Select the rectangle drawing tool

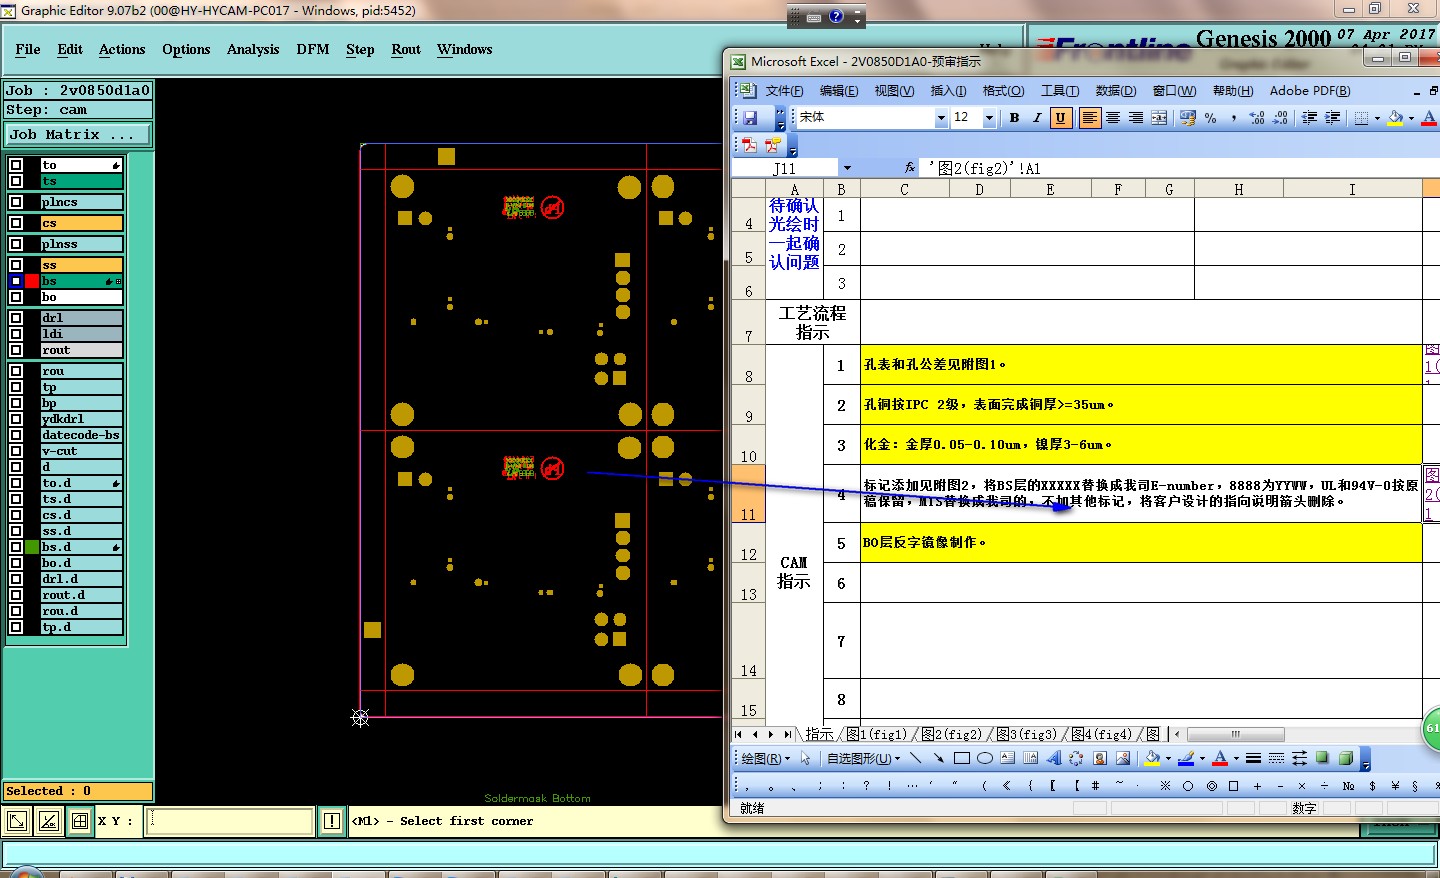pos(962,758)
